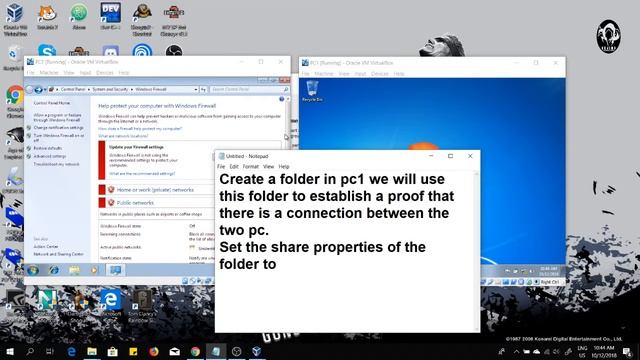640x360 pixels.
Task: Click the Windows Start button on host taskbar
Action: click(9, 351)
